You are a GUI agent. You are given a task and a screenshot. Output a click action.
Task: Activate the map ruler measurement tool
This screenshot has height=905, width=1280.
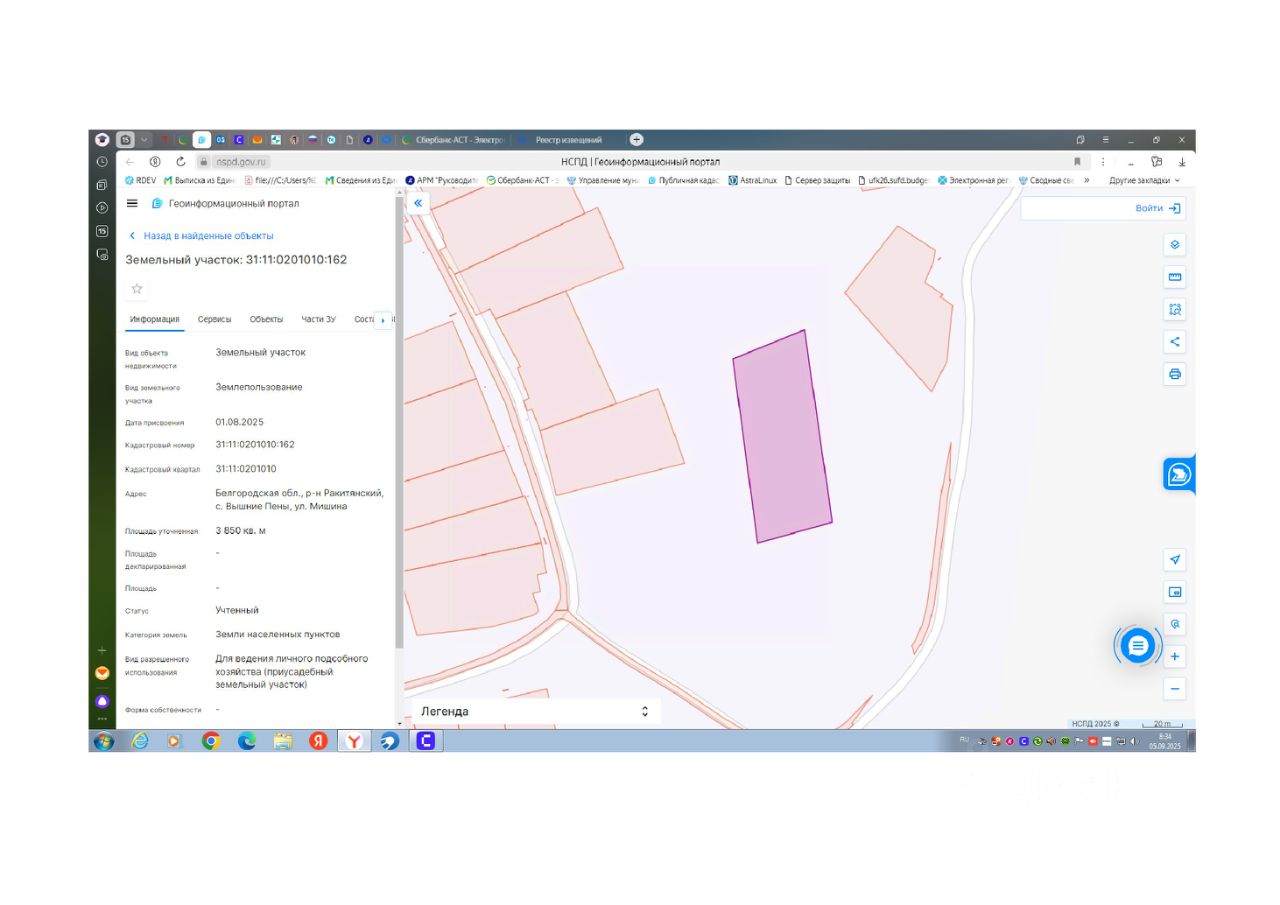pyautogui.click(x=1175, y=277)
